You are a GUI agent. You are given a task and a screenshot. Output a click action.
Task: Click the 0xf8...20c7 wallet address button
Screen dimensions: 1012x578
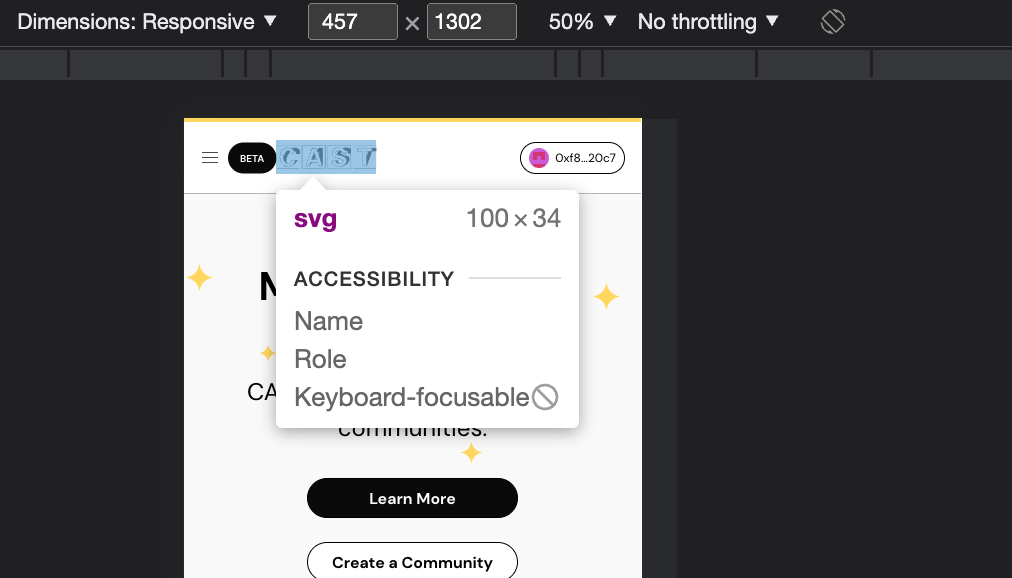(572, 158)
